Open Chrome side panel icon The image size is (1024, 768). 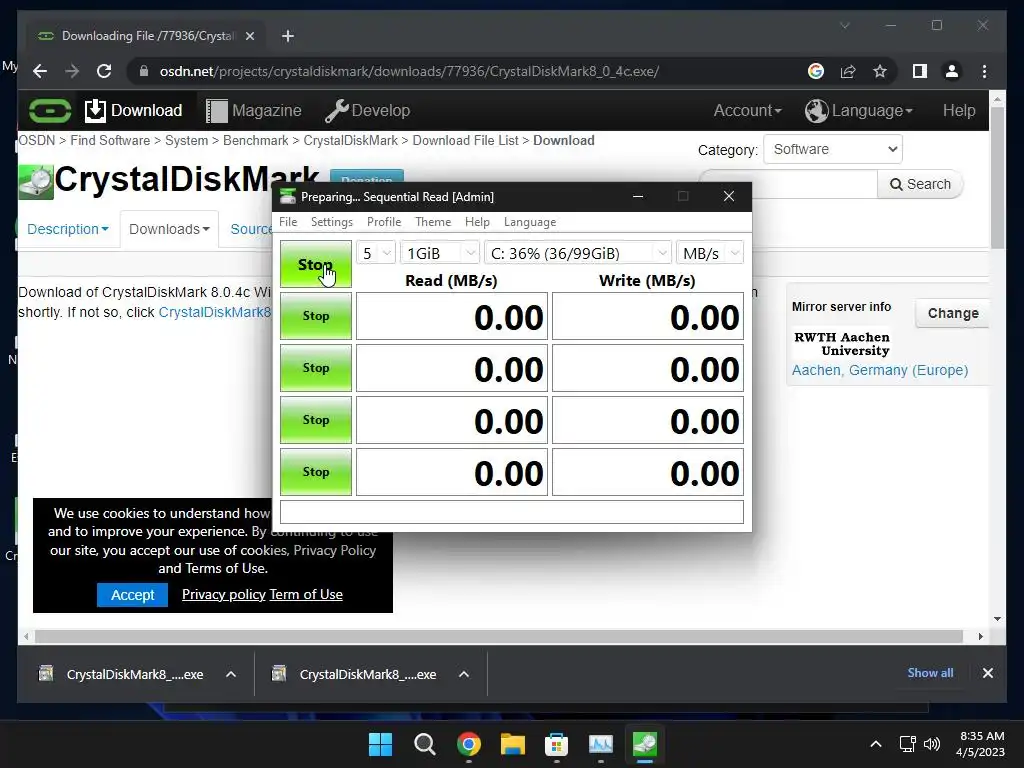920,71
